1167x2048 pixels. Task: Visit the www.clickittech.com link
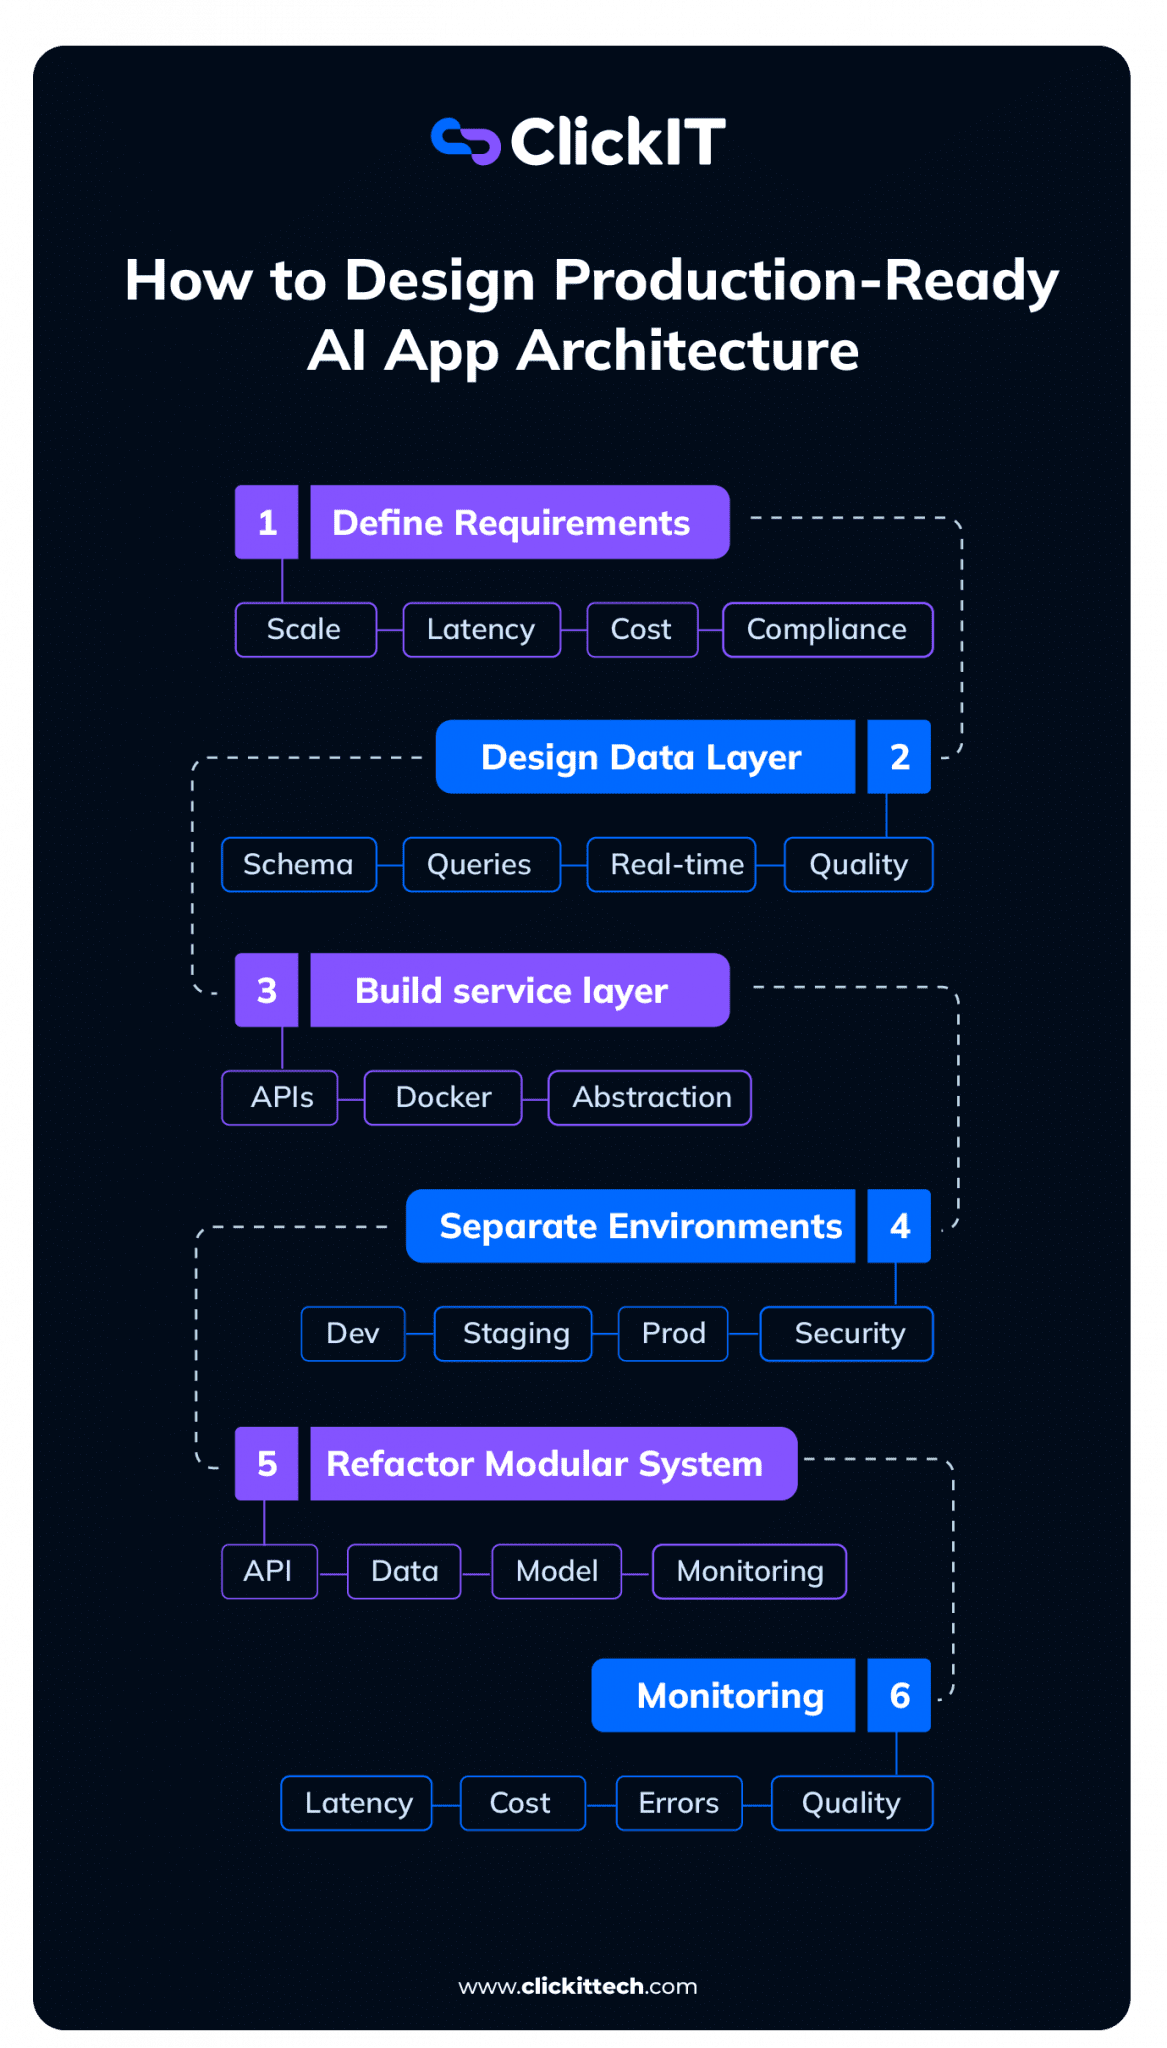click(578, 1986)
